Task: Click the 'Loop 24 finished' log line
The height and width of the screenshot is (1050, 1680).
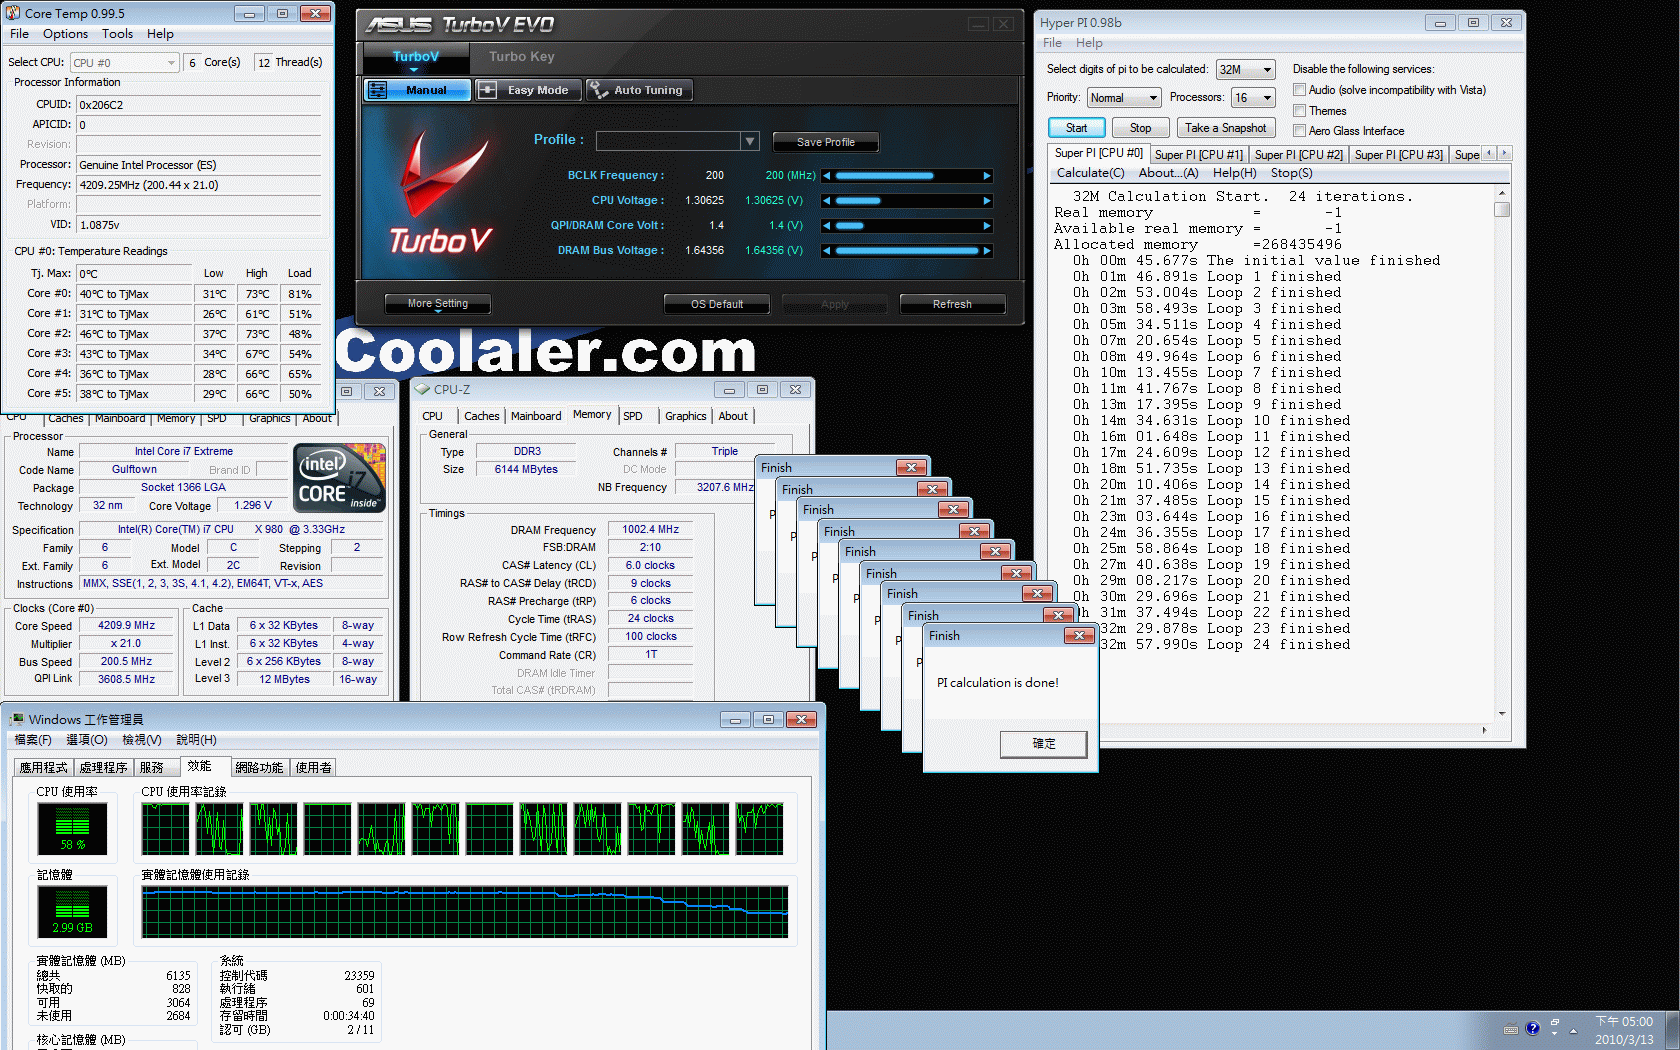Action: tap(1278, 645)
